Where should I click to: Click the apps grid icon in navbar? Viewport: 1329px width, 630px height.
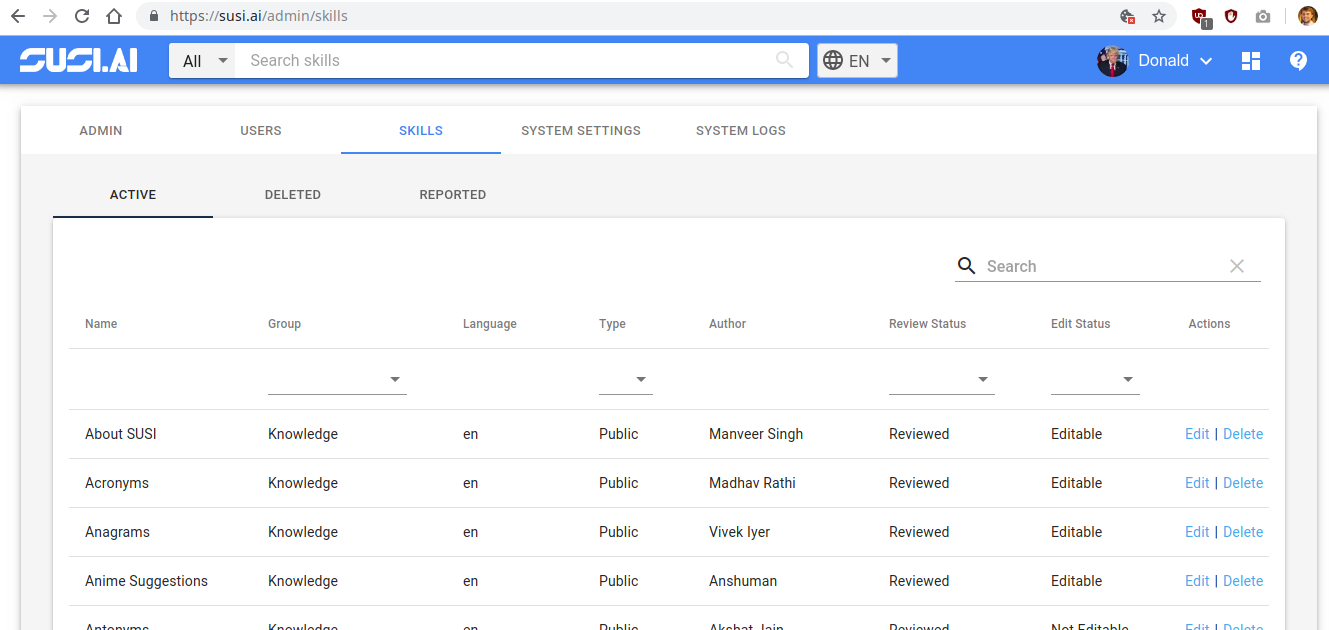tap(1251, 60)
